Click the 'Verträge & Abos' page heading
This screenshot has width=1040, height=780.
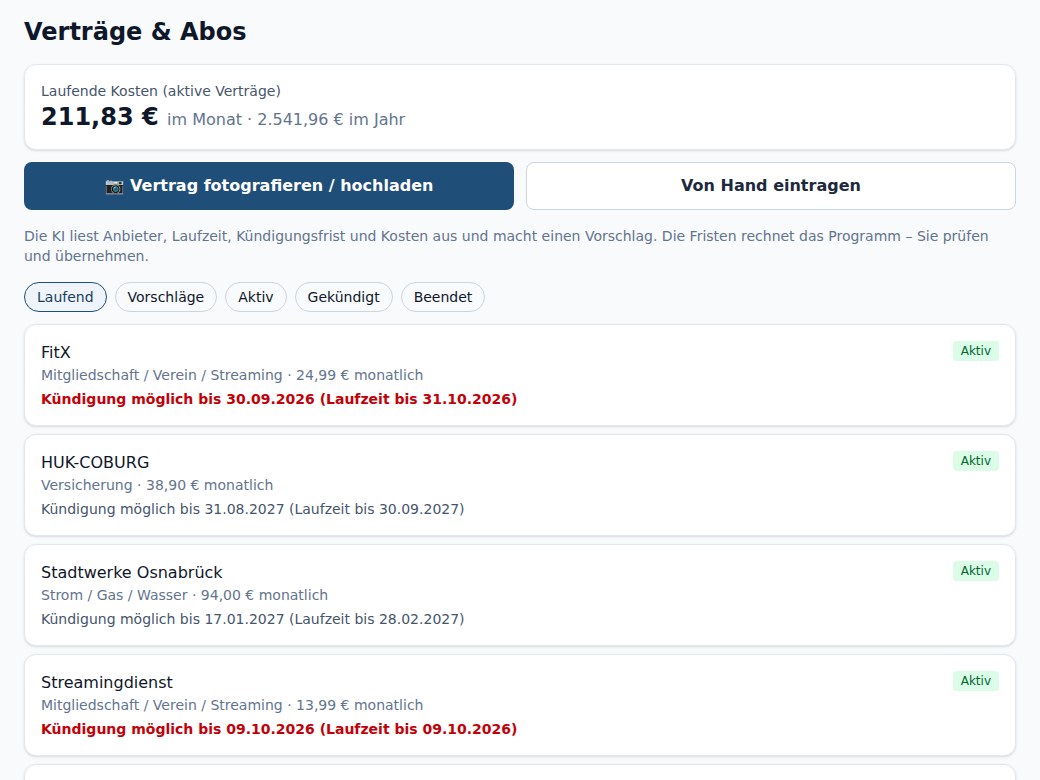pos(135,32)
